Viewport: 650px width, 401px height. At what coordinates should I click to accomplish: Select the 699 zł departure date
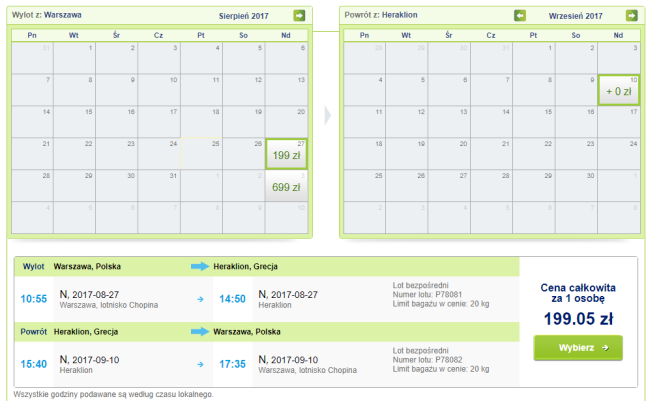tap(286, 187)
